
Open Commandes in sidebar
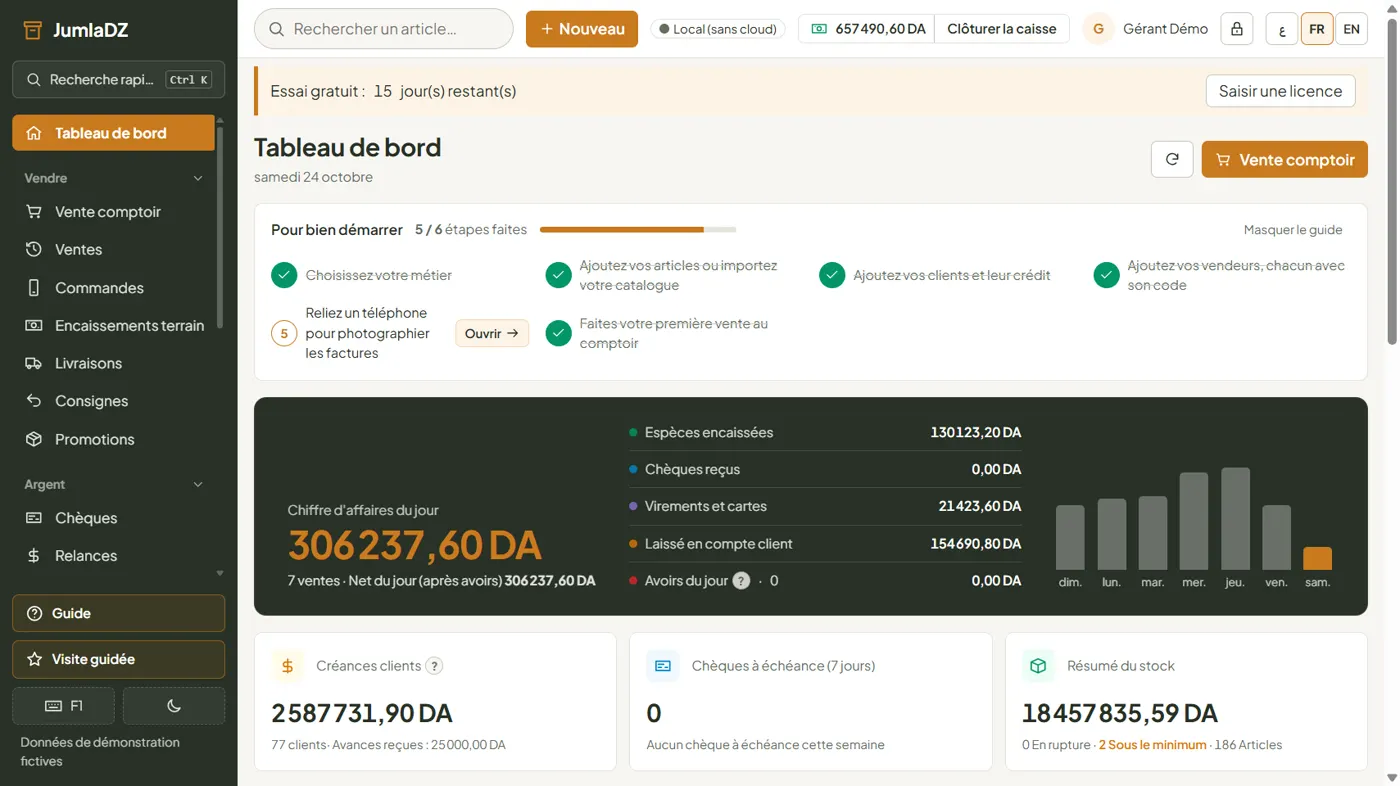113,288
